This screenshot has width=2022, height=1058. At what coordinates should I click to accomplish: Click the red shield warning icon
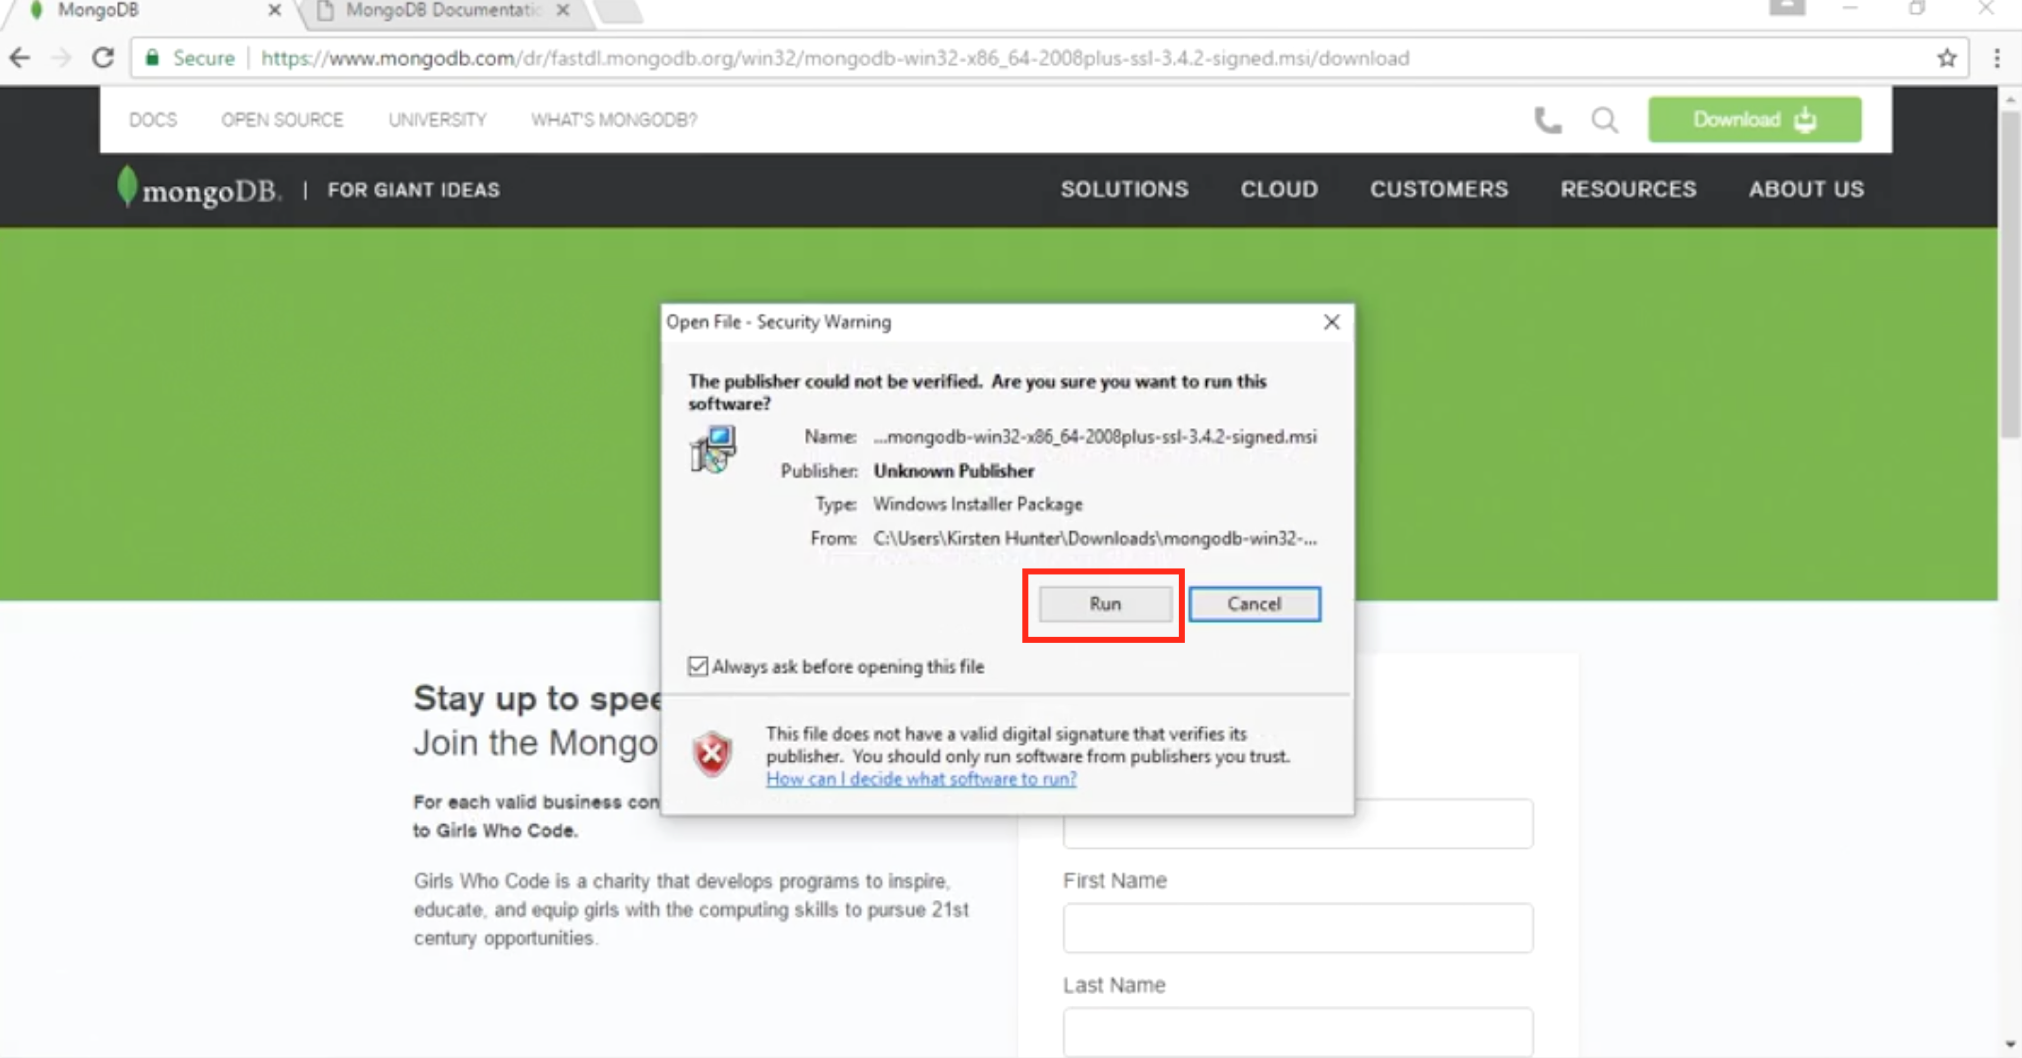coord(712,754)
